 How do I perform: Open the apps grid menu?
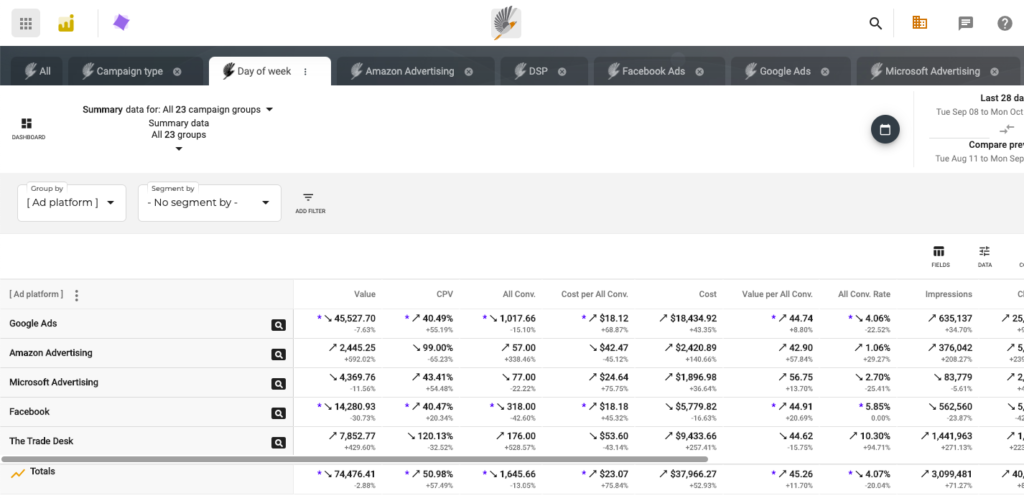pyautogui.click(x=26, y=22)
